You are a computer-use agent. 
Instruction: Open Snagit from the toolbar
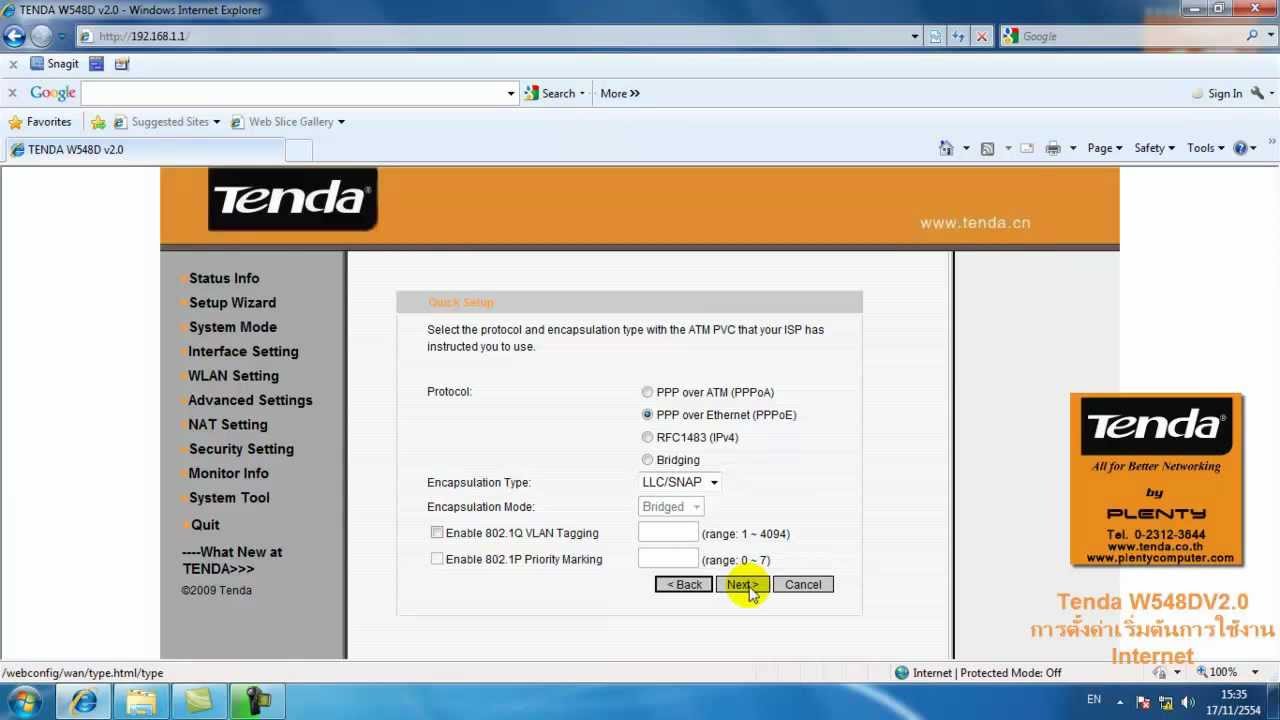coord(55,64)
